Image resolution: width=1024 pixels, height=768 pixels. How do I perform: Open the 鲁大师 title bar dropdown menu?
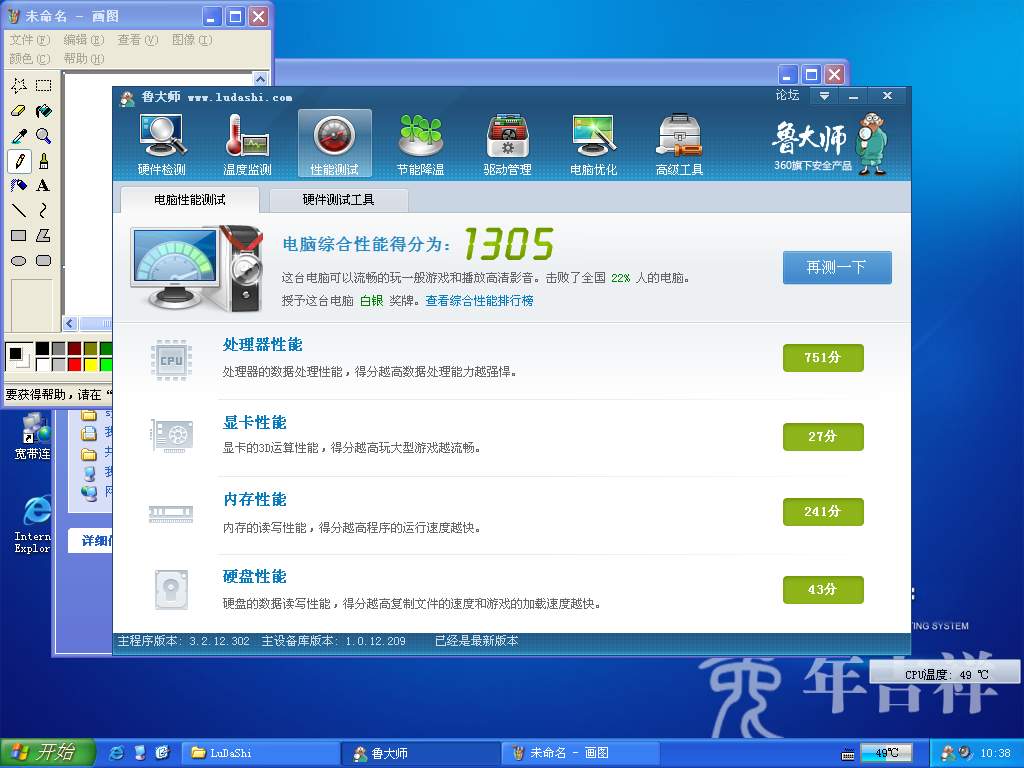tap(824, 96)
